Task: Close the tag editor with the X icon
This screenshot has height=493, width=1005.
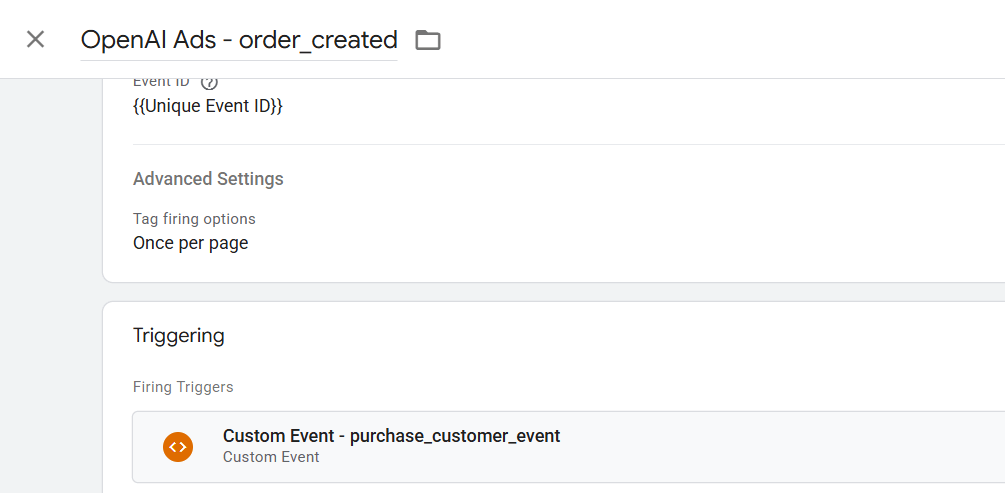Action: [35, 40]
